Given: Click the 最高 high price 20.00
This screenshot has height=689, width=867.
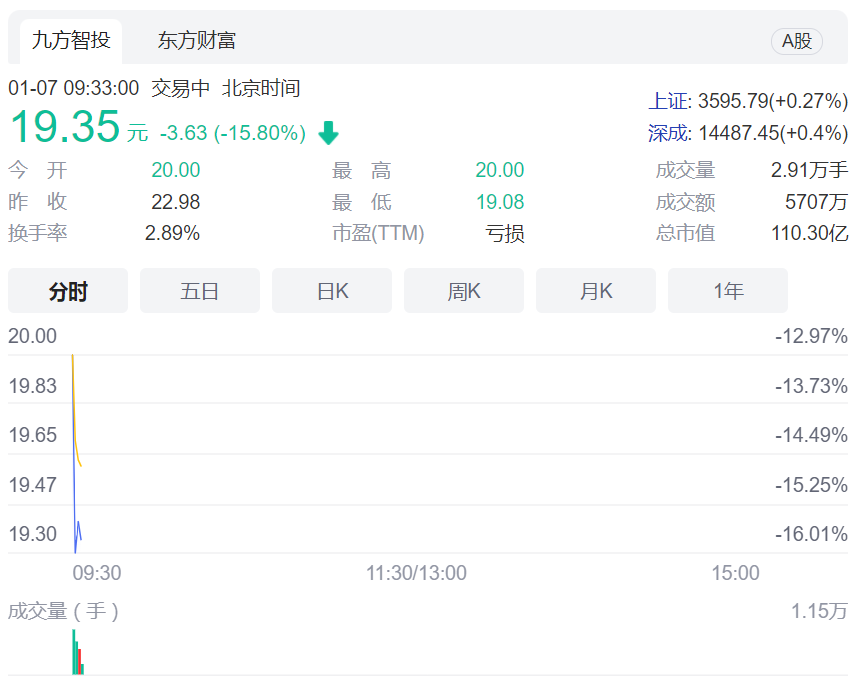Looking at the screenshot, I should [499, 170].
